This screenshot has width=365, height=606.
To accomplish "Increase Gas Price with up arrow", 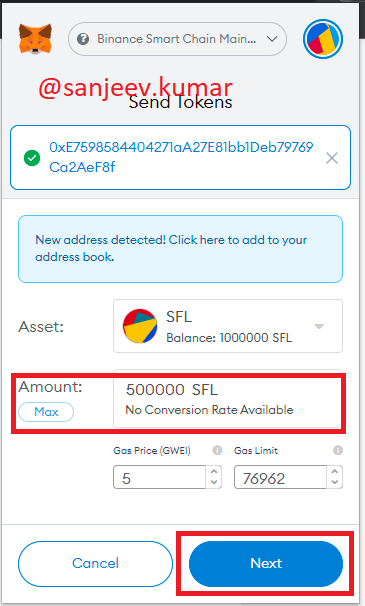I will point(214,472).
